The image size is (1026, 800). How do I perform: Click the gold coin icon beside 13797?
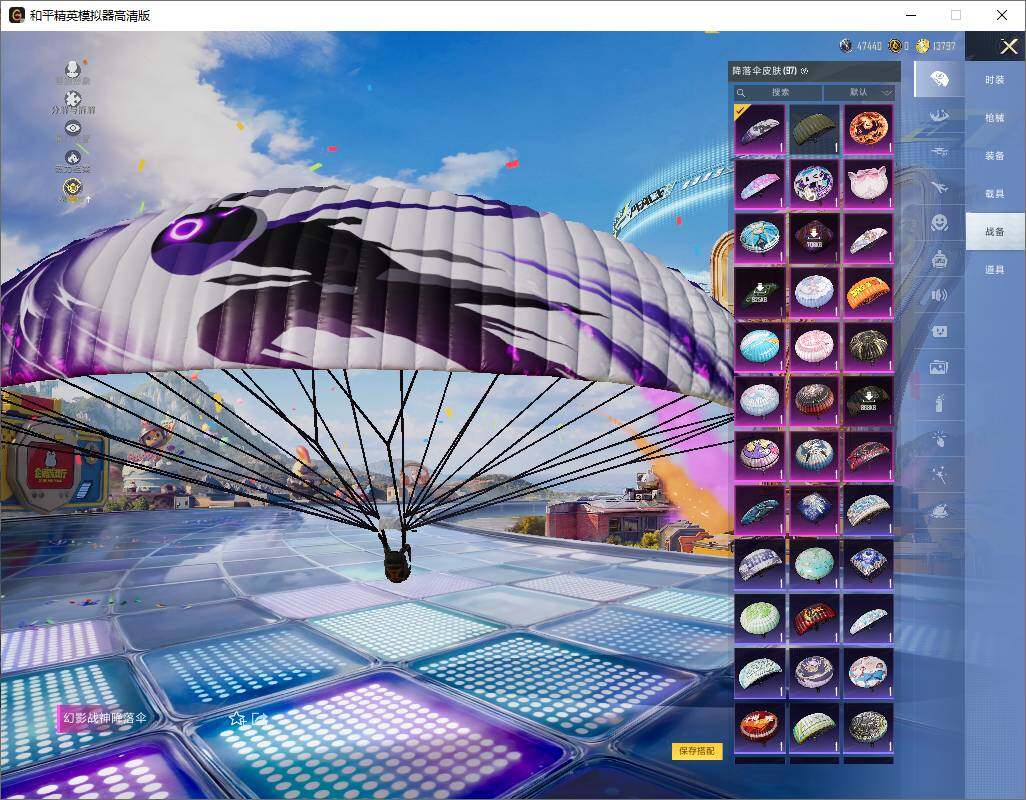click(922, 46)
